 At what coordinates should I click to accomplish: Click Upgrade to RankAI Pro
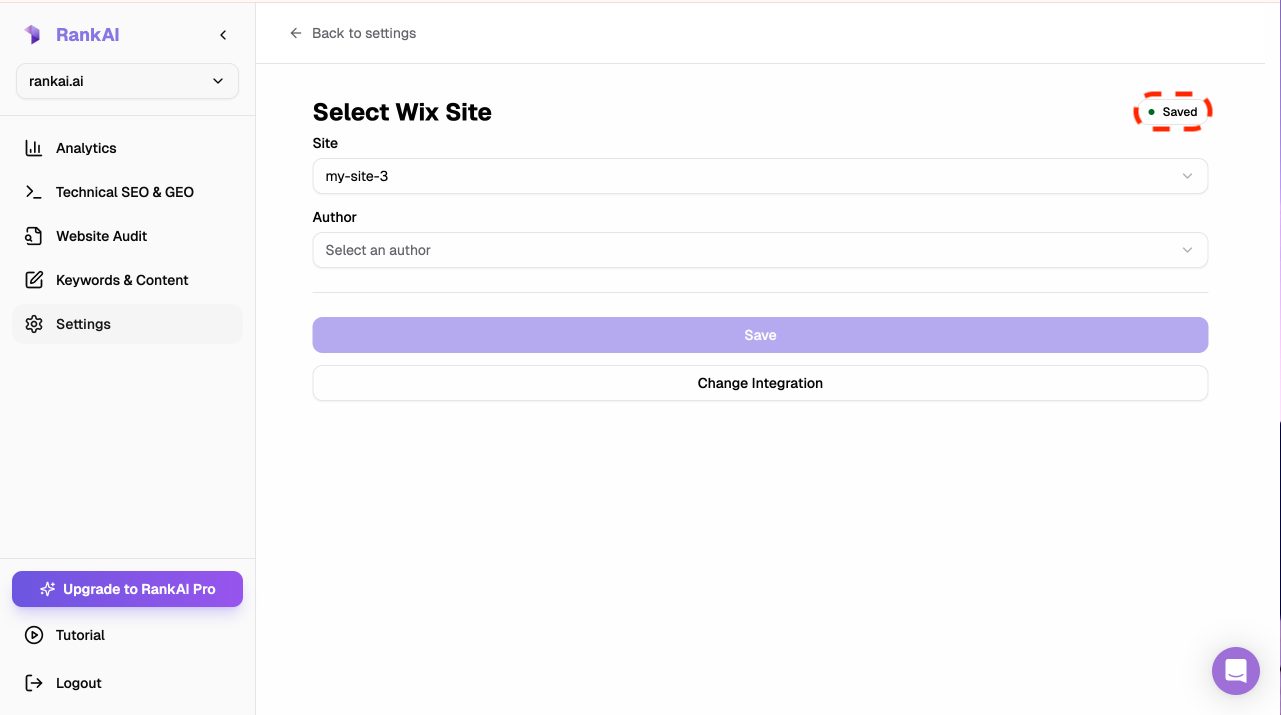(127, 589)
